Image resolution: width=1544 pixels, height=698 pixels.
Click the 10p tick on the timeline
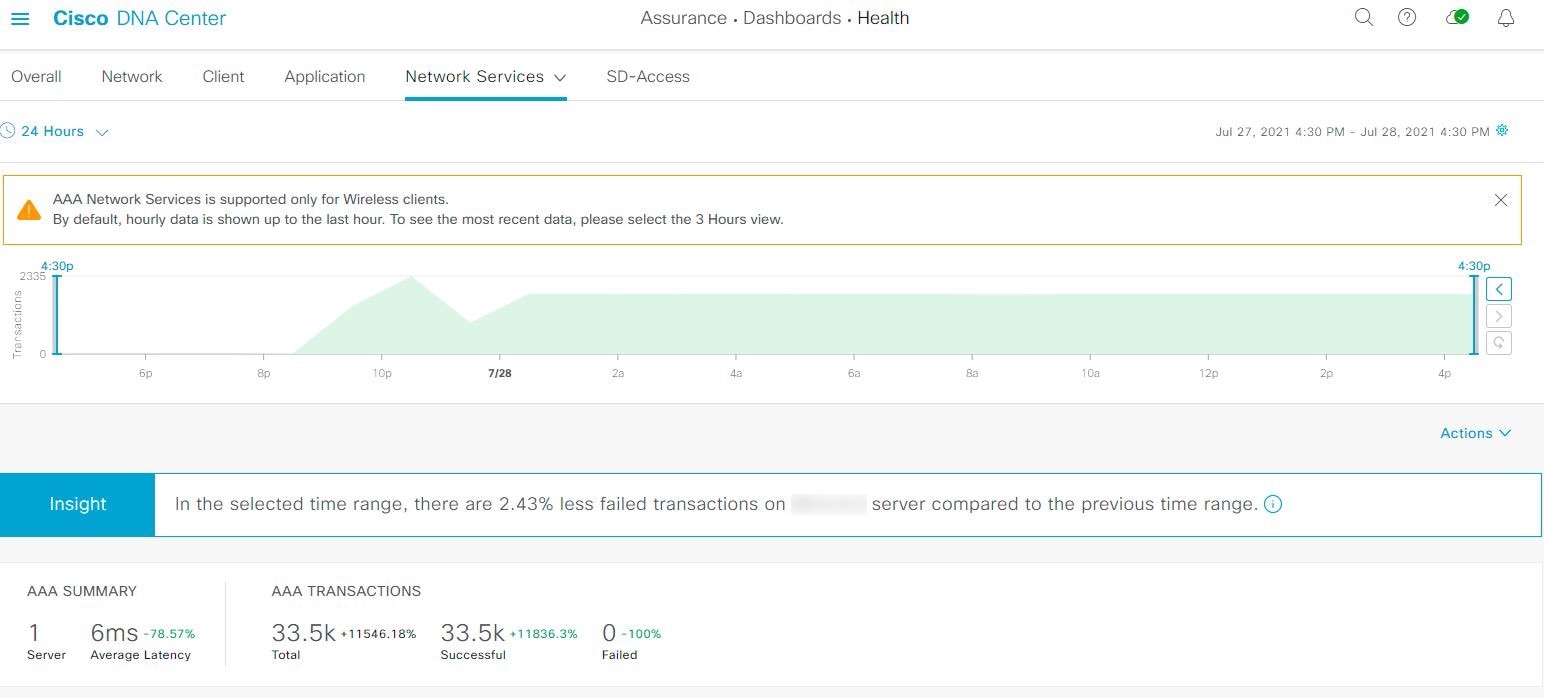click(381, 373)
